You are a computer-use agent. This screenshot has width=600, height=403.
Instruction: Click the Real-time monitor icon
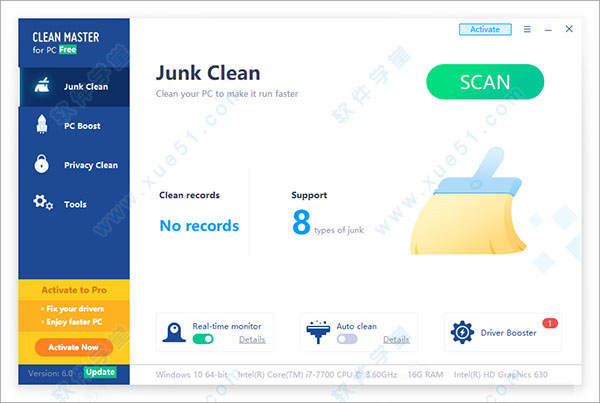(175, 332)
